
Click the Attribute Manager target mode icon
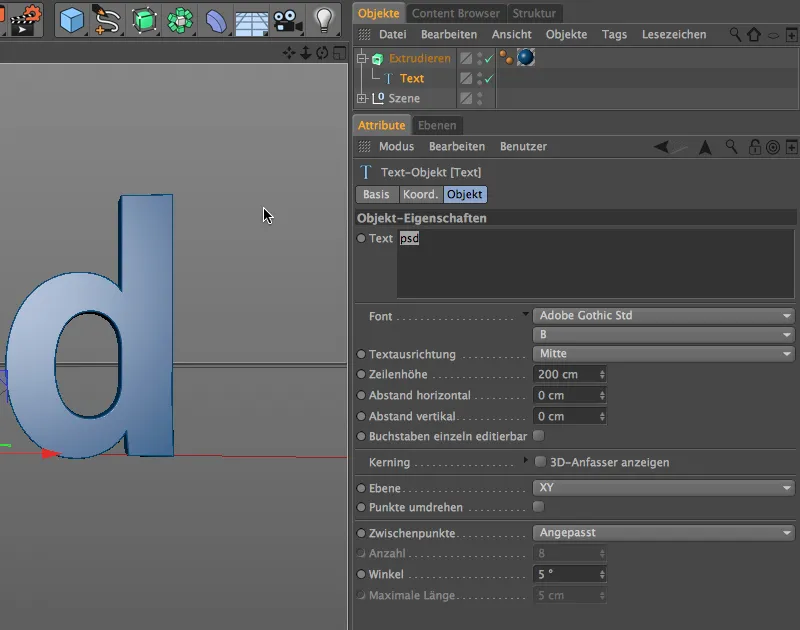[773, 147]
